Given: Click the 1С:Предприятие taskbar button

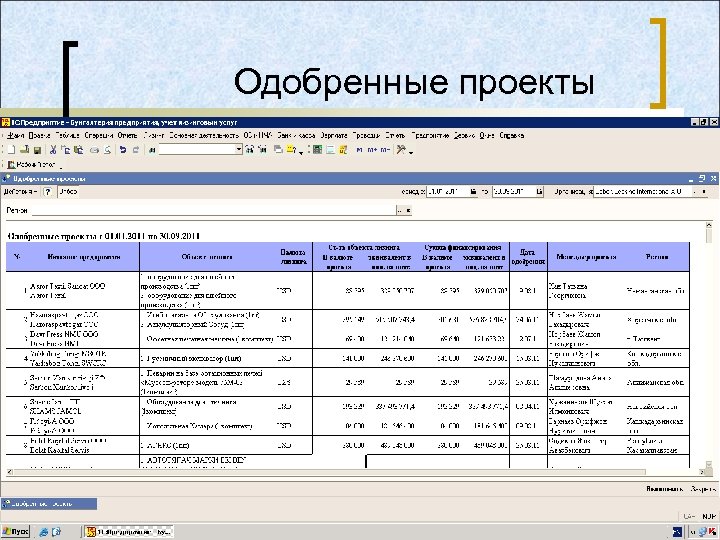Looking at the screenshot, I should [129, 532].
